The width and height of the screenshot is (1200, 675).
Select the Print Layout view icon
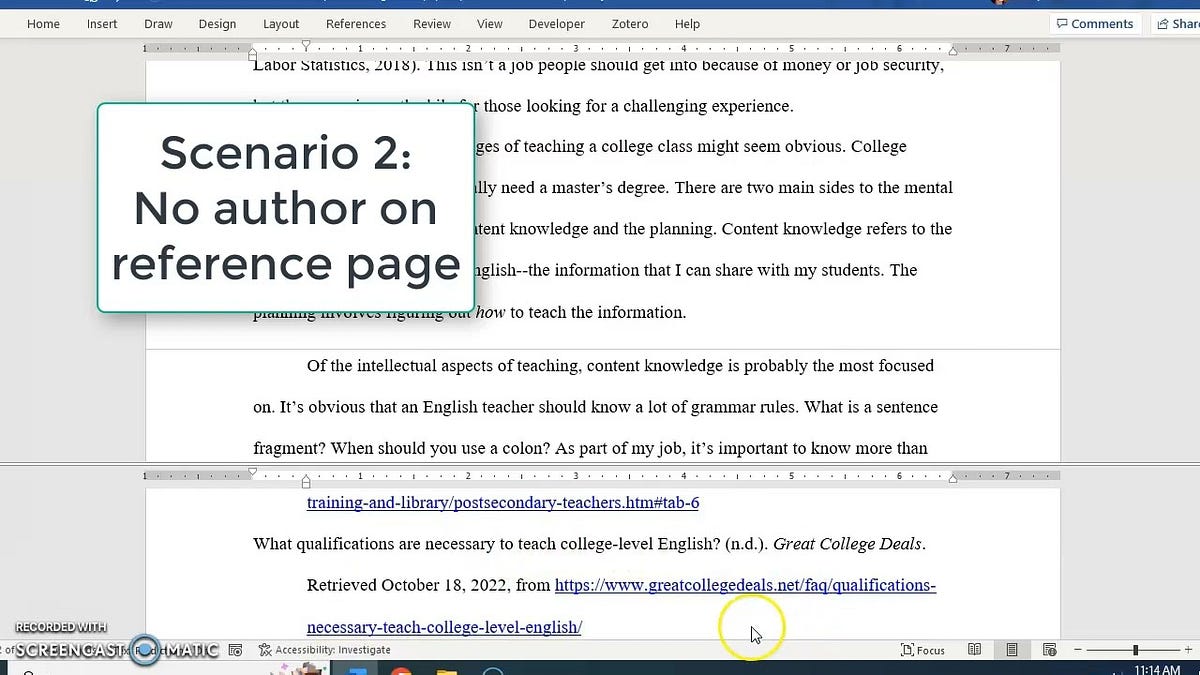click(1012, 650)
